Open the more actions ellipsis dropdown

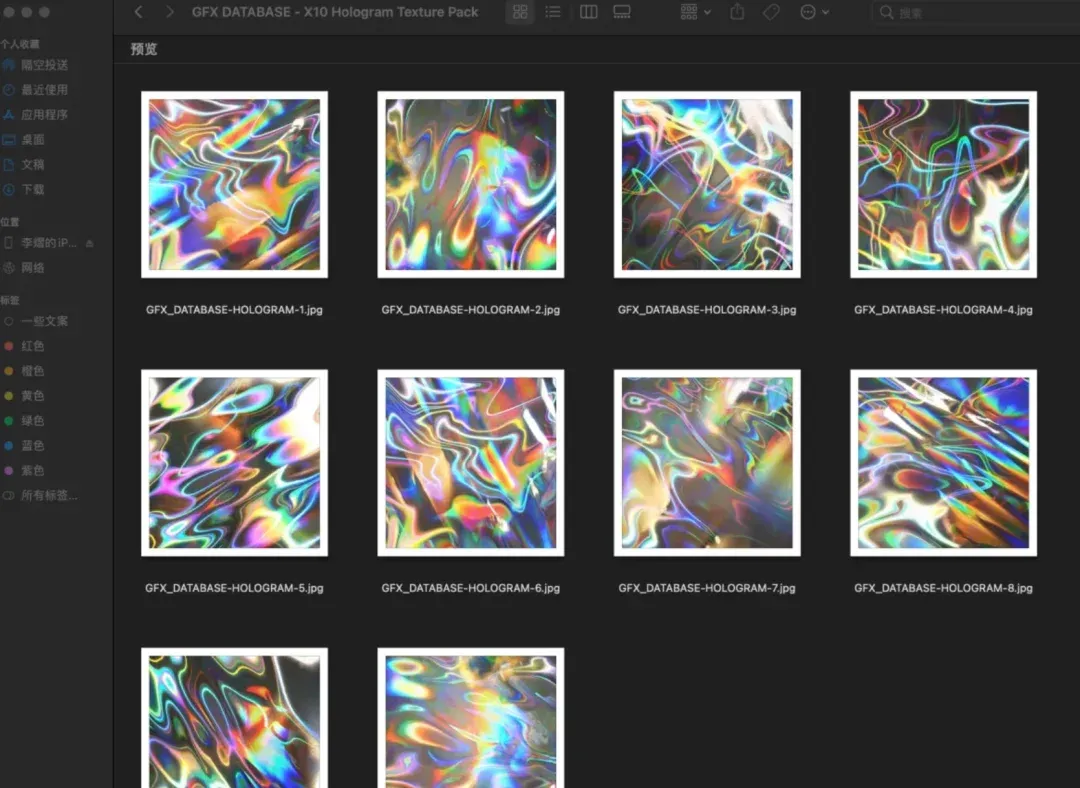tap(814, 12)
